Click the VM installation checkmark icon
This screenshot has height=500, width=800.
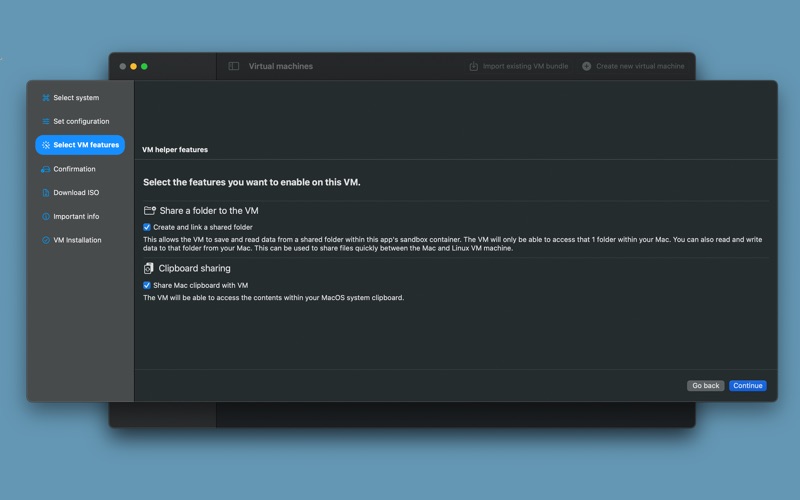(x=45, y=240)
